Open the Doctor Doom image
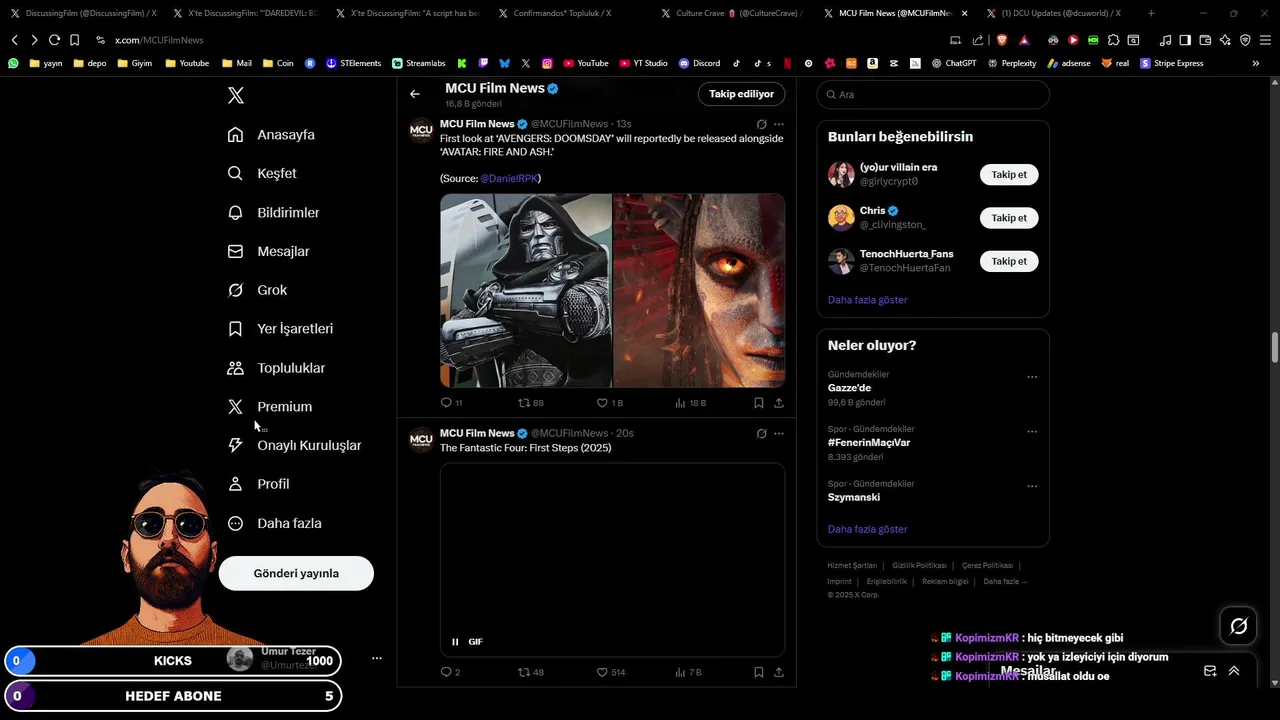This screenshot has height=720, width=1280. [526, 291]
